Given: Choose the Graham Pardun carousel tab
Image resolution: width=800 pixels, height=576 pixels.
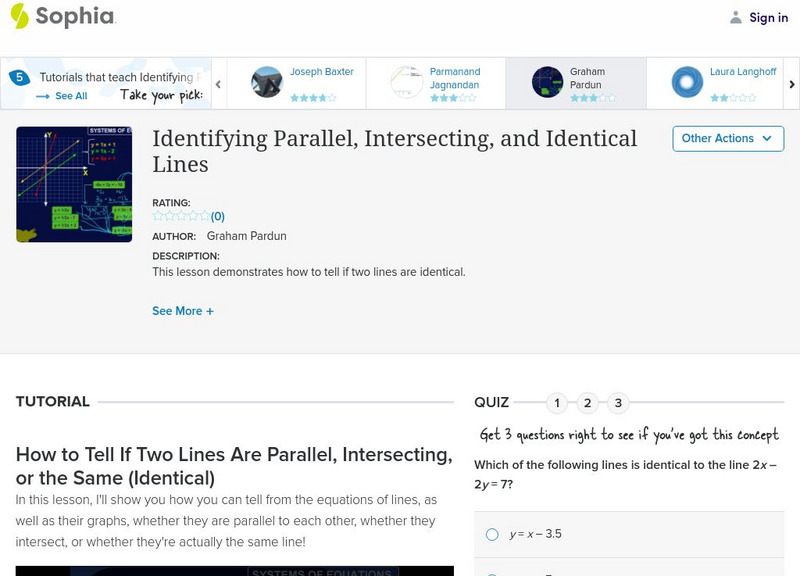Looking at the screenshot, I should tap(576, 83).
